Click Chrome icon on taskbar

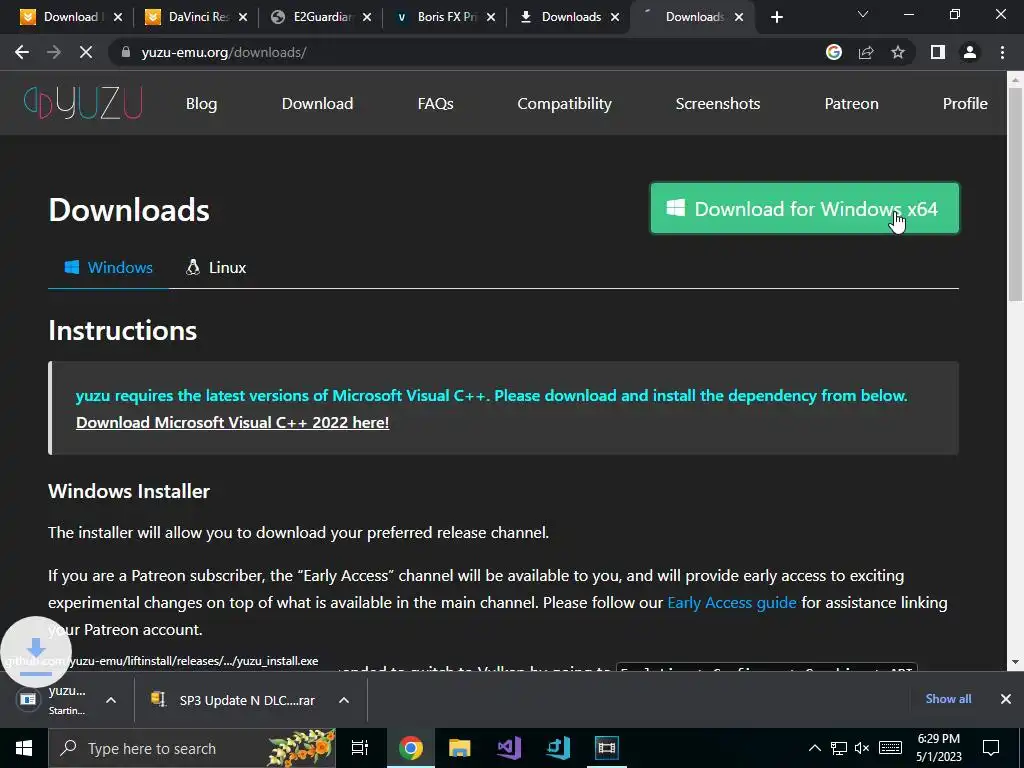click(411, 748)
